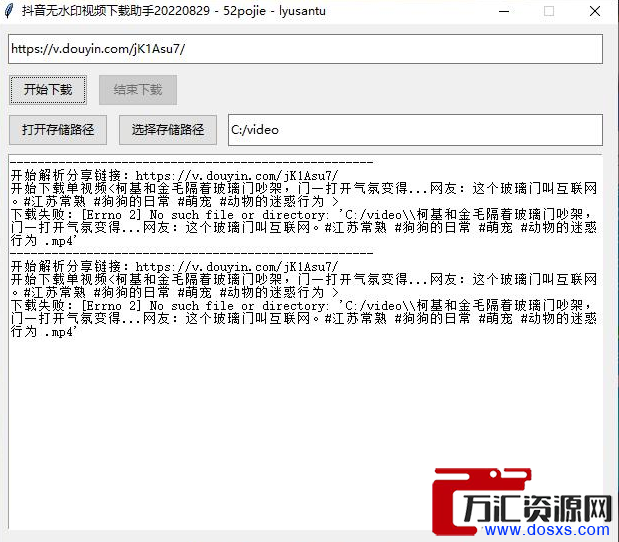Viewport: 619px width, 542px height.
Task: Click the feather app icon in title bar
Action: (x=9, y=11)
